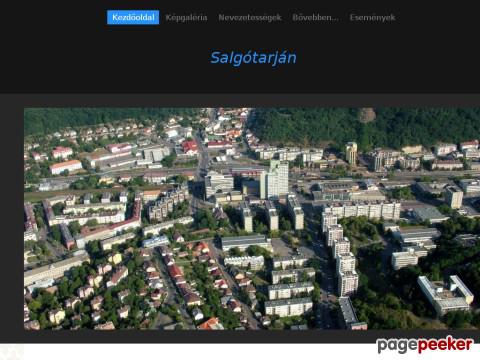Click the pagepeeker logo watermark
Image resolution: width=480 pixels, height=360 pixels.
pyautogui.click(x=425, y=345)
